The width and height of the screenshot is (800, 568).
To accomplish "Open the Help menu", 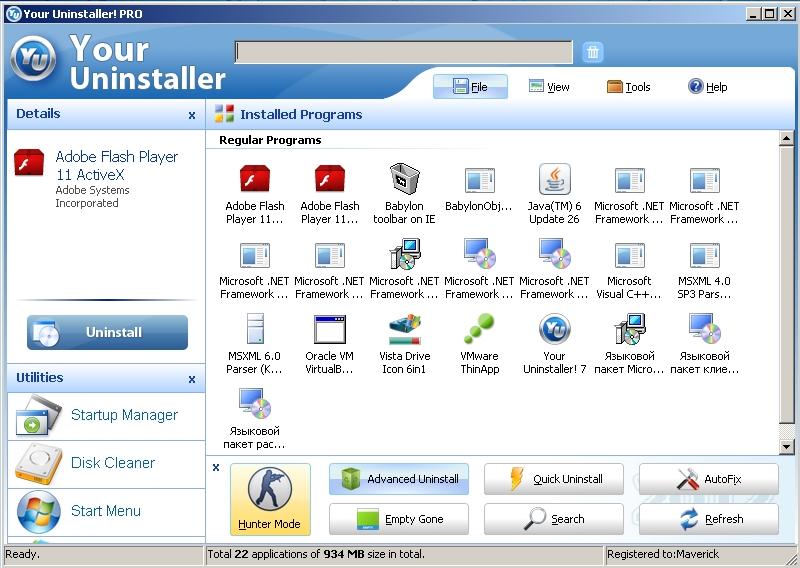I will point(707,87).
